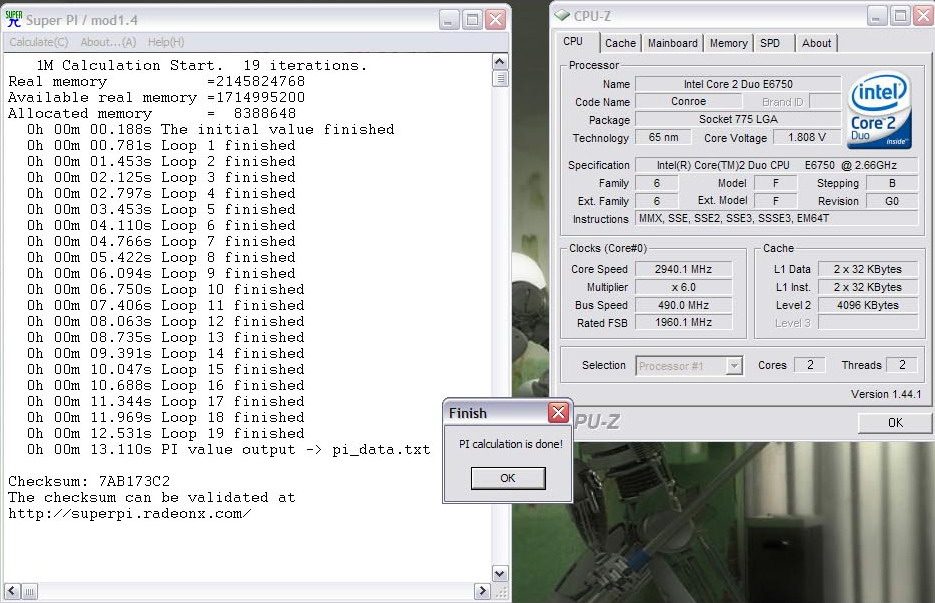Viewport: 935px width, 603px height.
Task: Open the Help menu in Super PI
Action: pos(166,42)
